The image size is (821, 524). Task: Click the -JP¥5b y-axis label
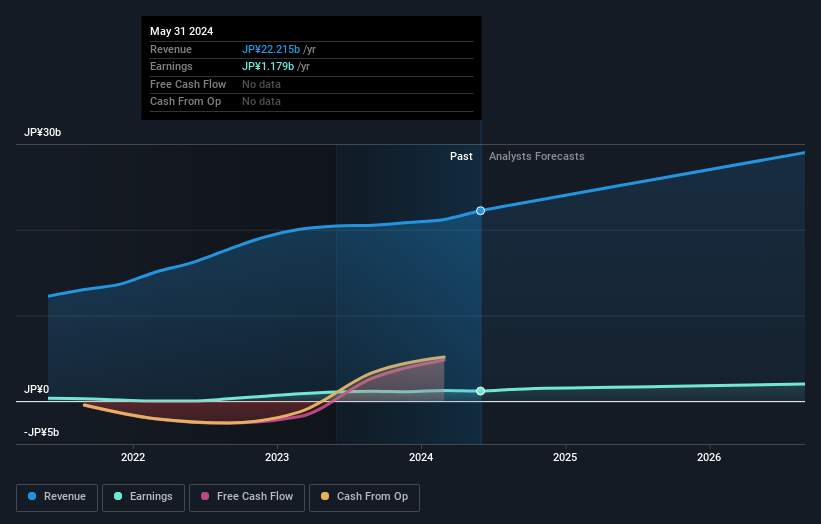click(x=41, y=432)
